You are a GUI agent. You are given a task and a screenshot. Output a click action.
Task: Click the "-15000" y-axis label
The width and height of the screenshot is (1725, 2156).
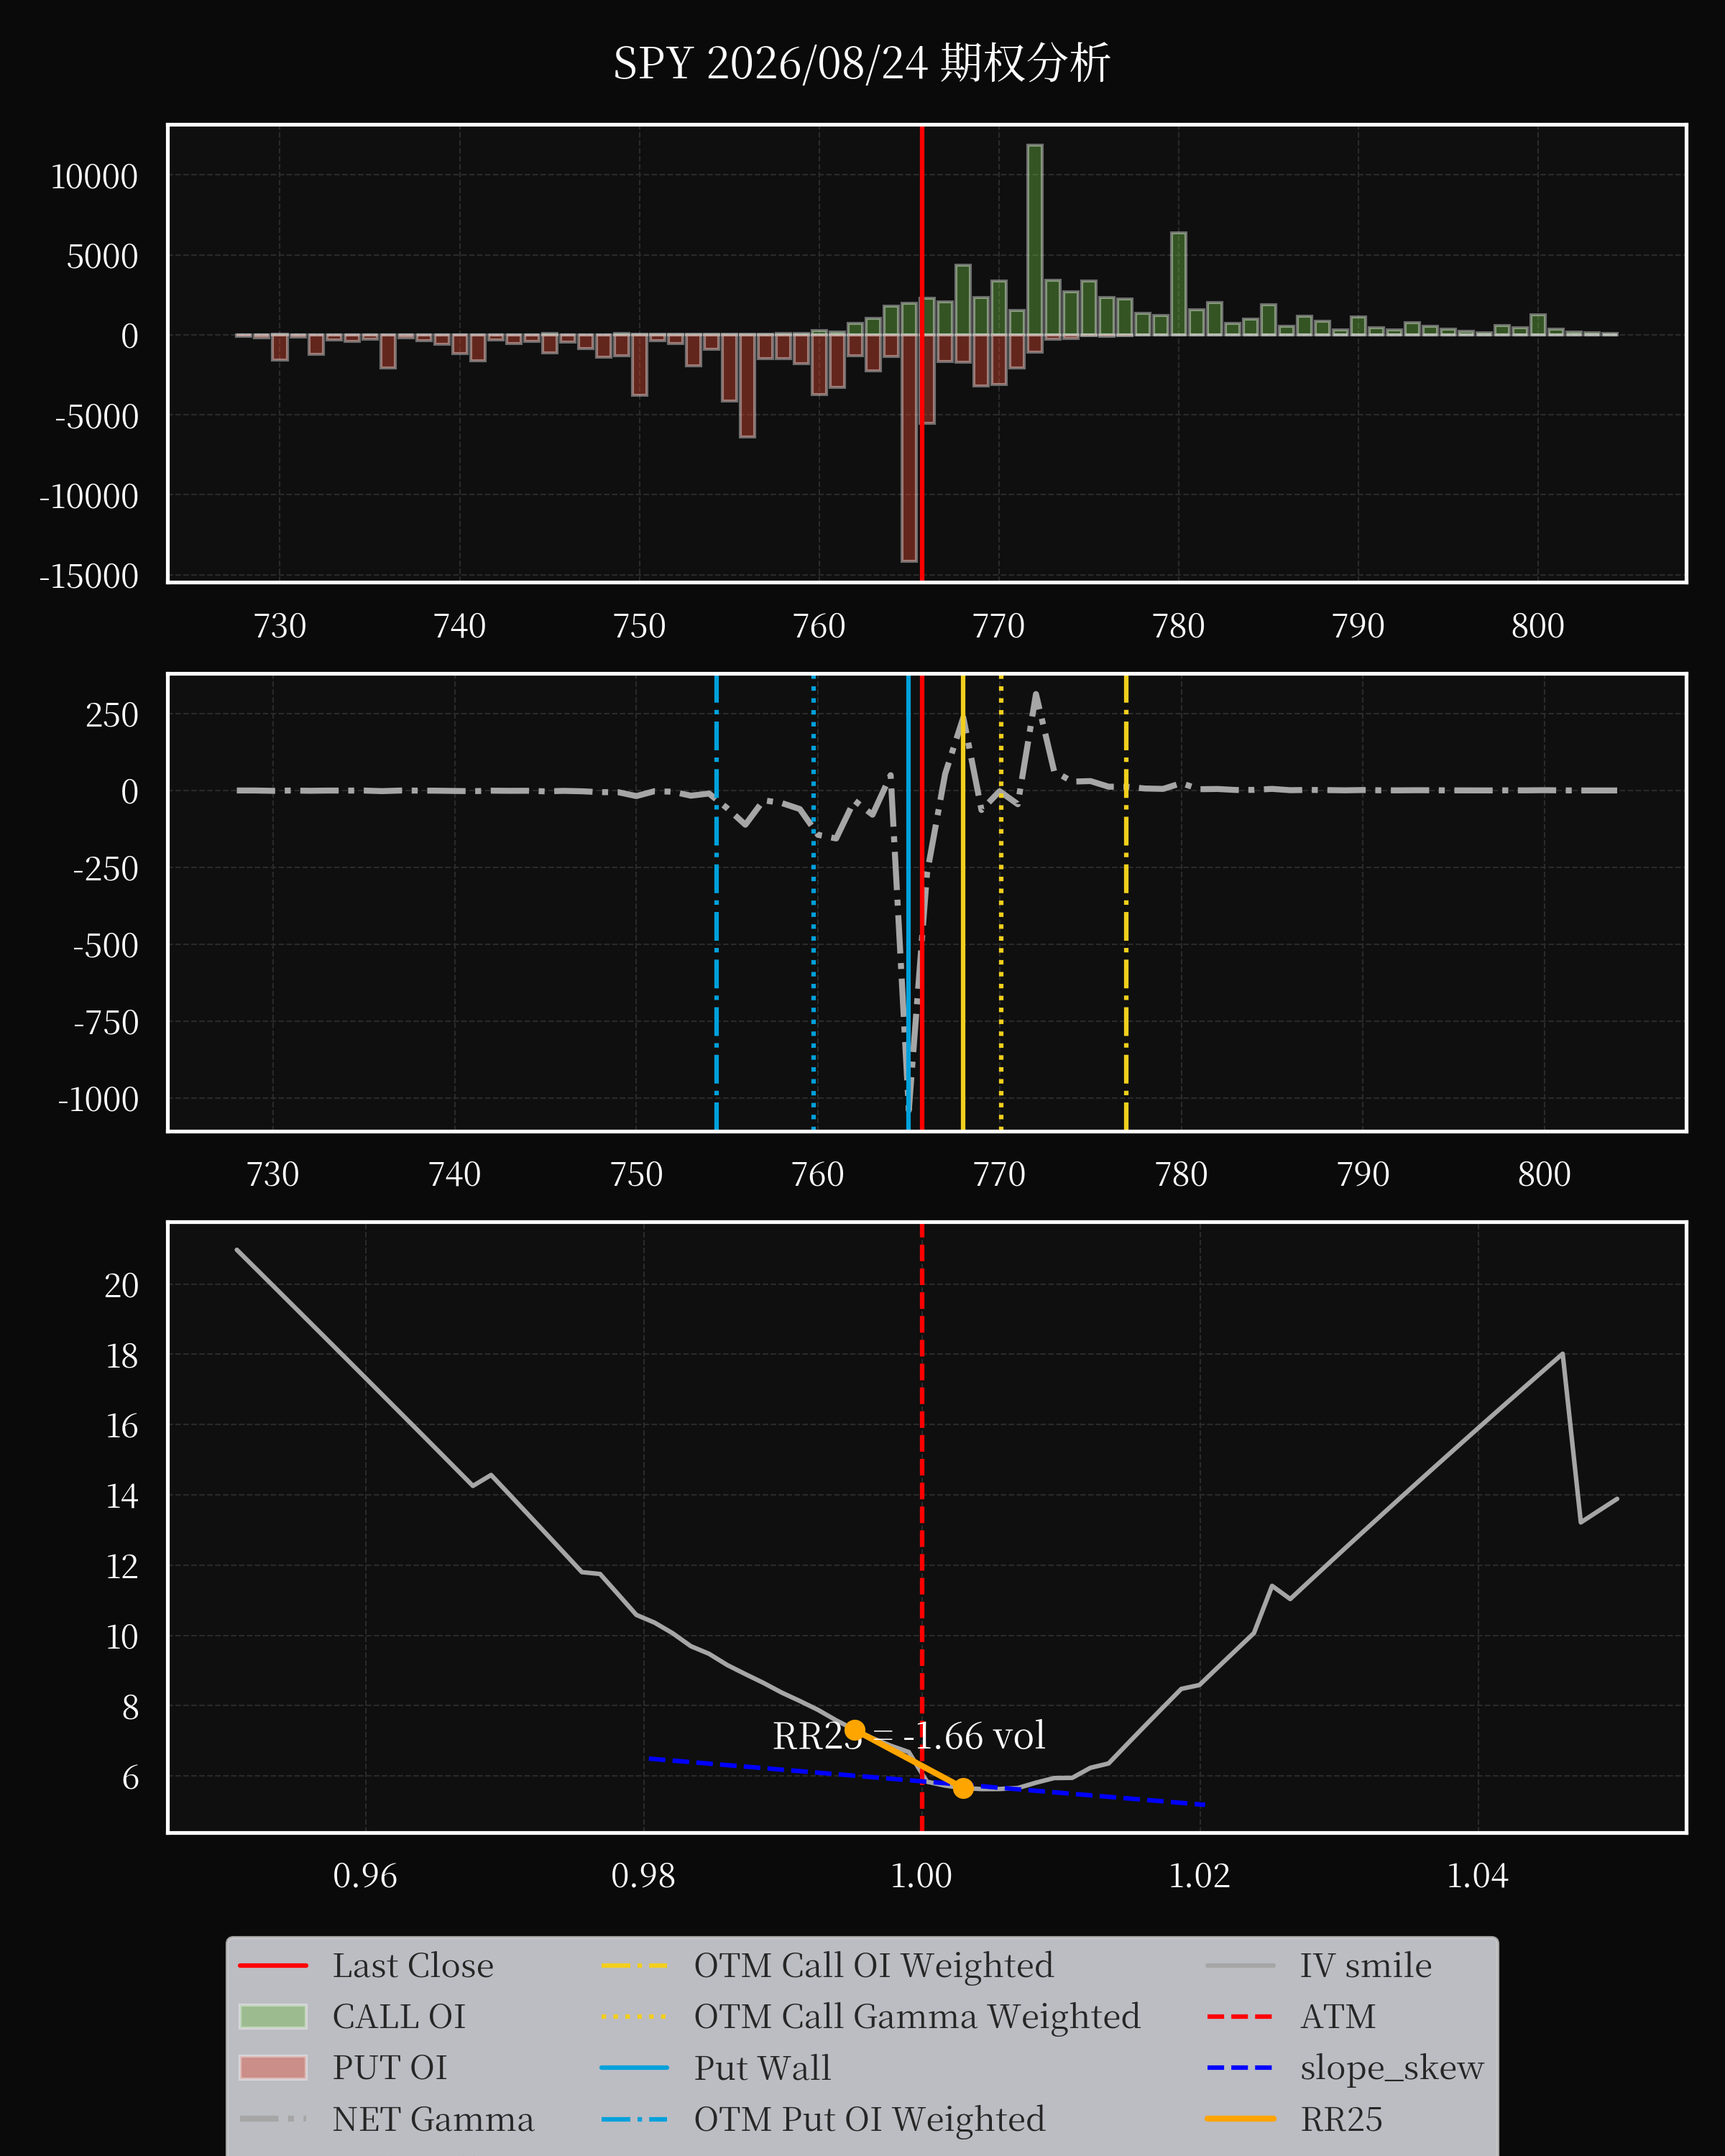click(89, 576)
